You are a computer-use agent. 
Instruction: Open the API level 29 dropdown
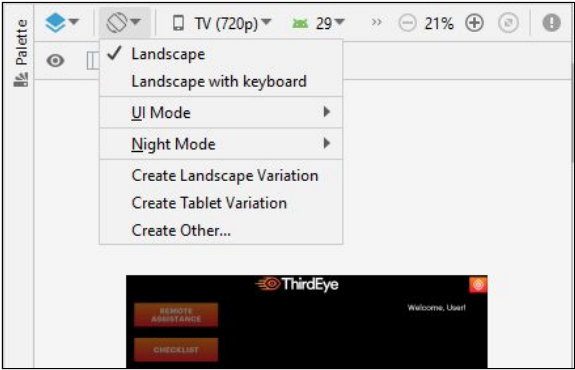pos(318,23)
